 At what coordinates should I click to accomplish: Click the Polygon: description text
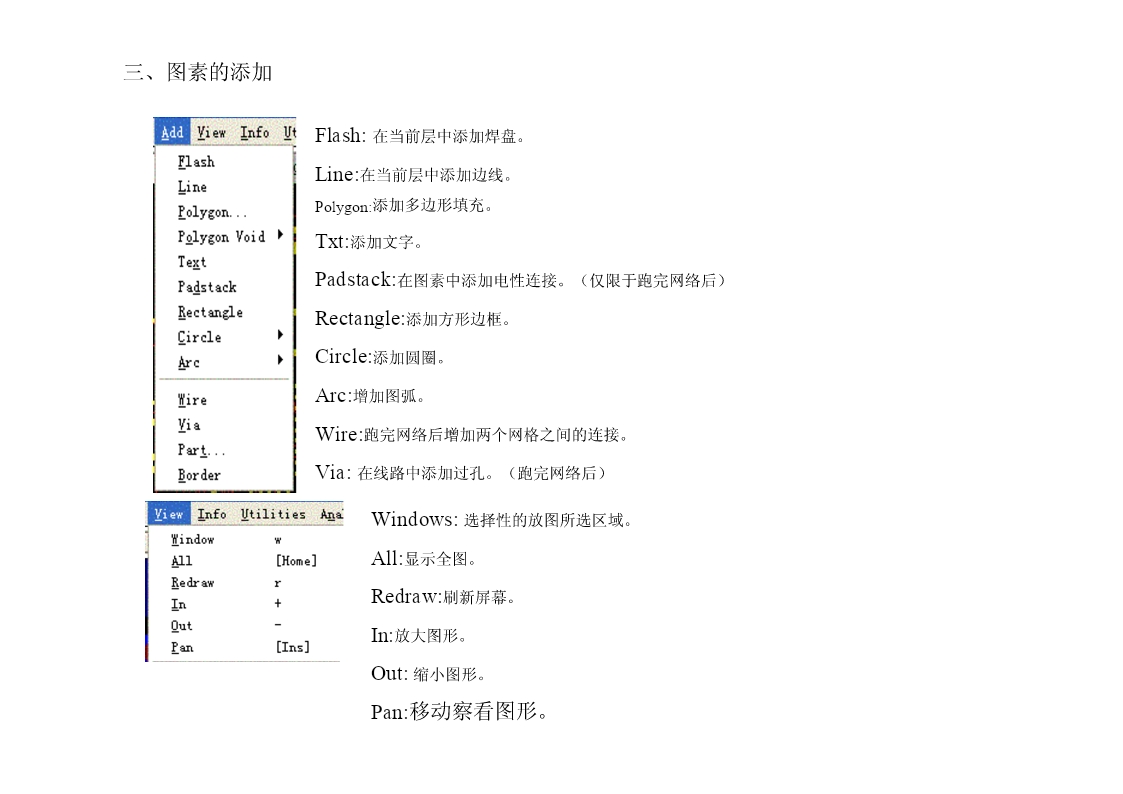(x=404, y=206)
